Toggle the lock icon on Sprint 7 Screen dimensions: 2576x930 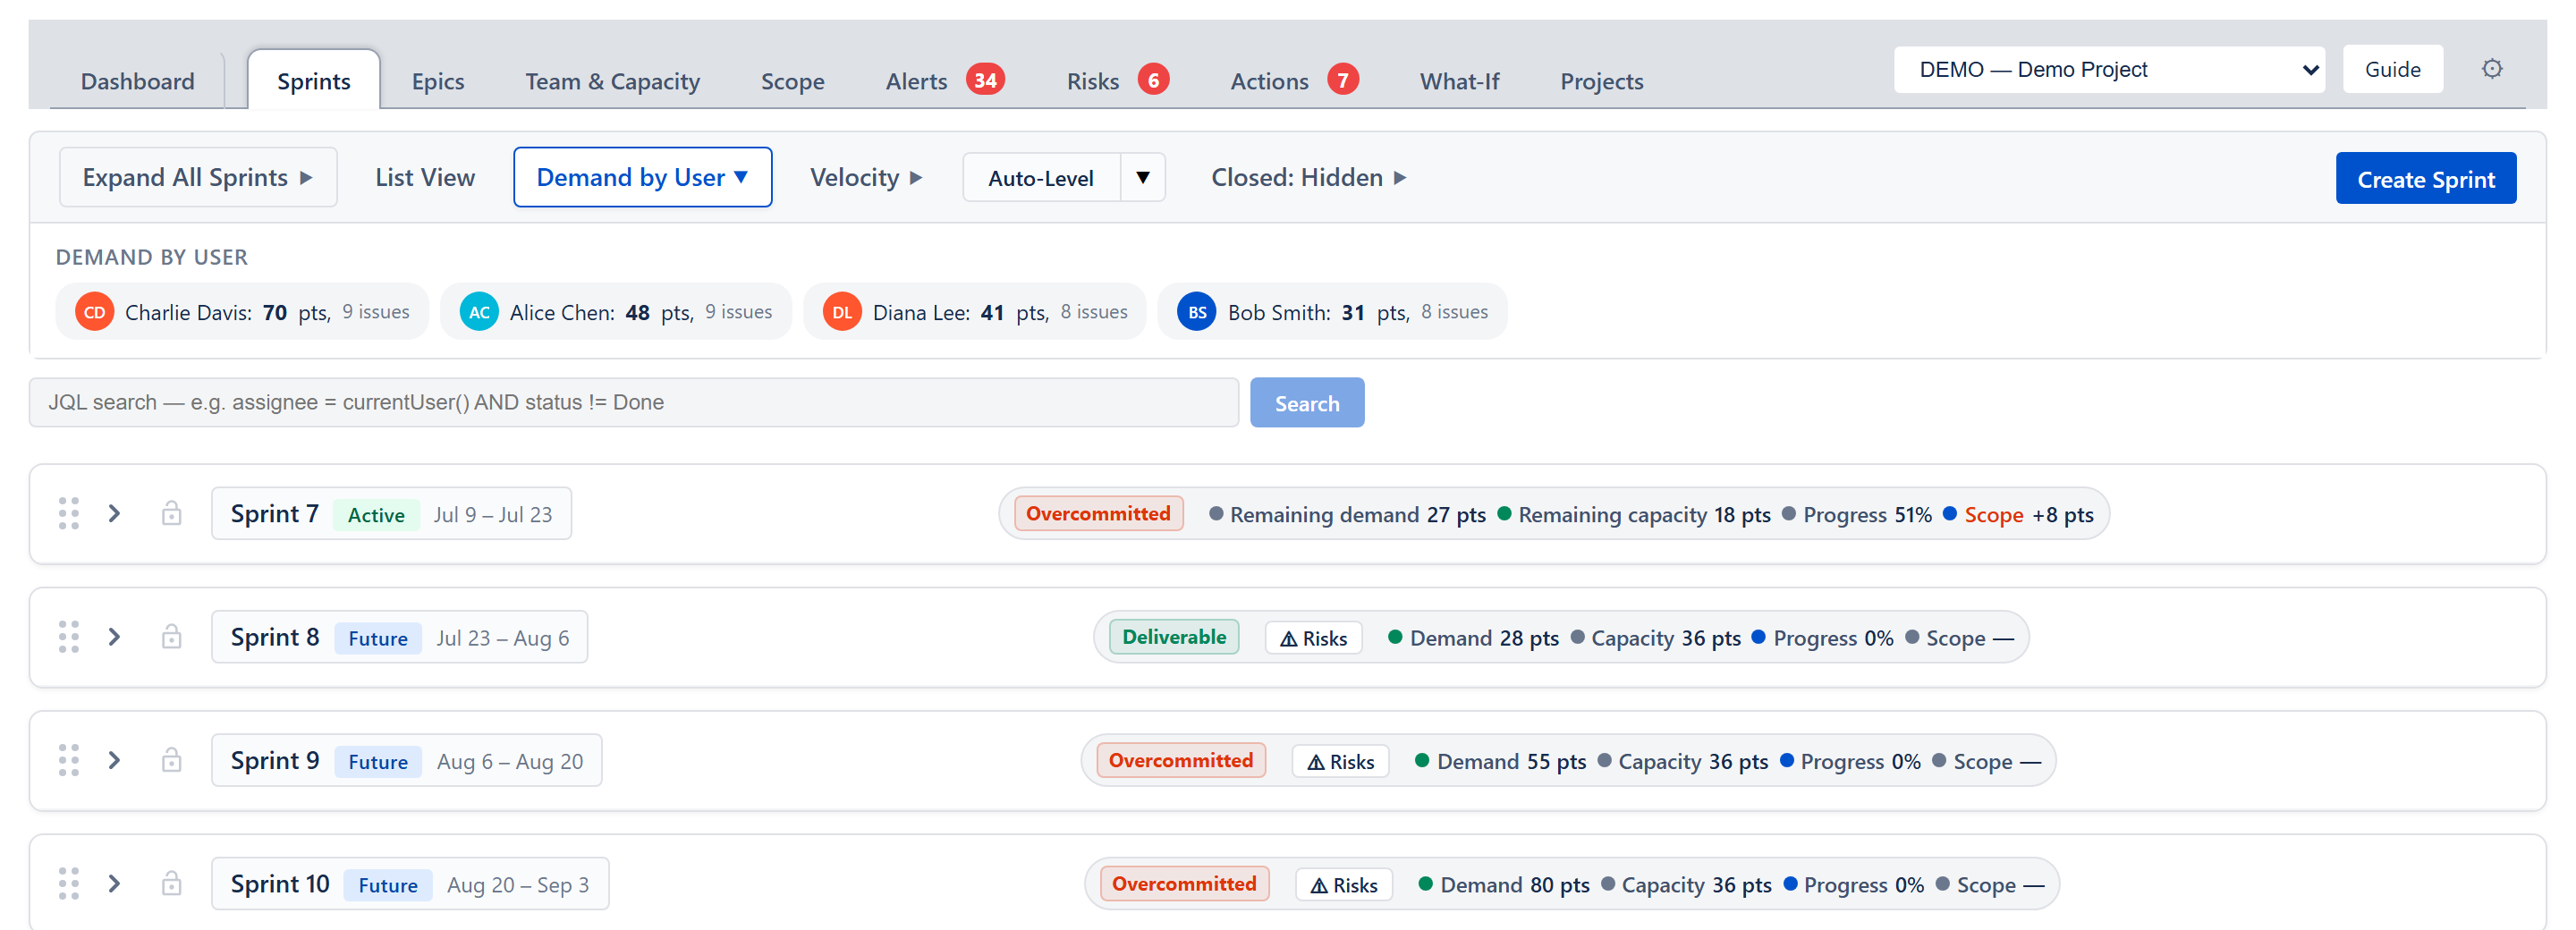pyautogui.click(x=172, y=513)
